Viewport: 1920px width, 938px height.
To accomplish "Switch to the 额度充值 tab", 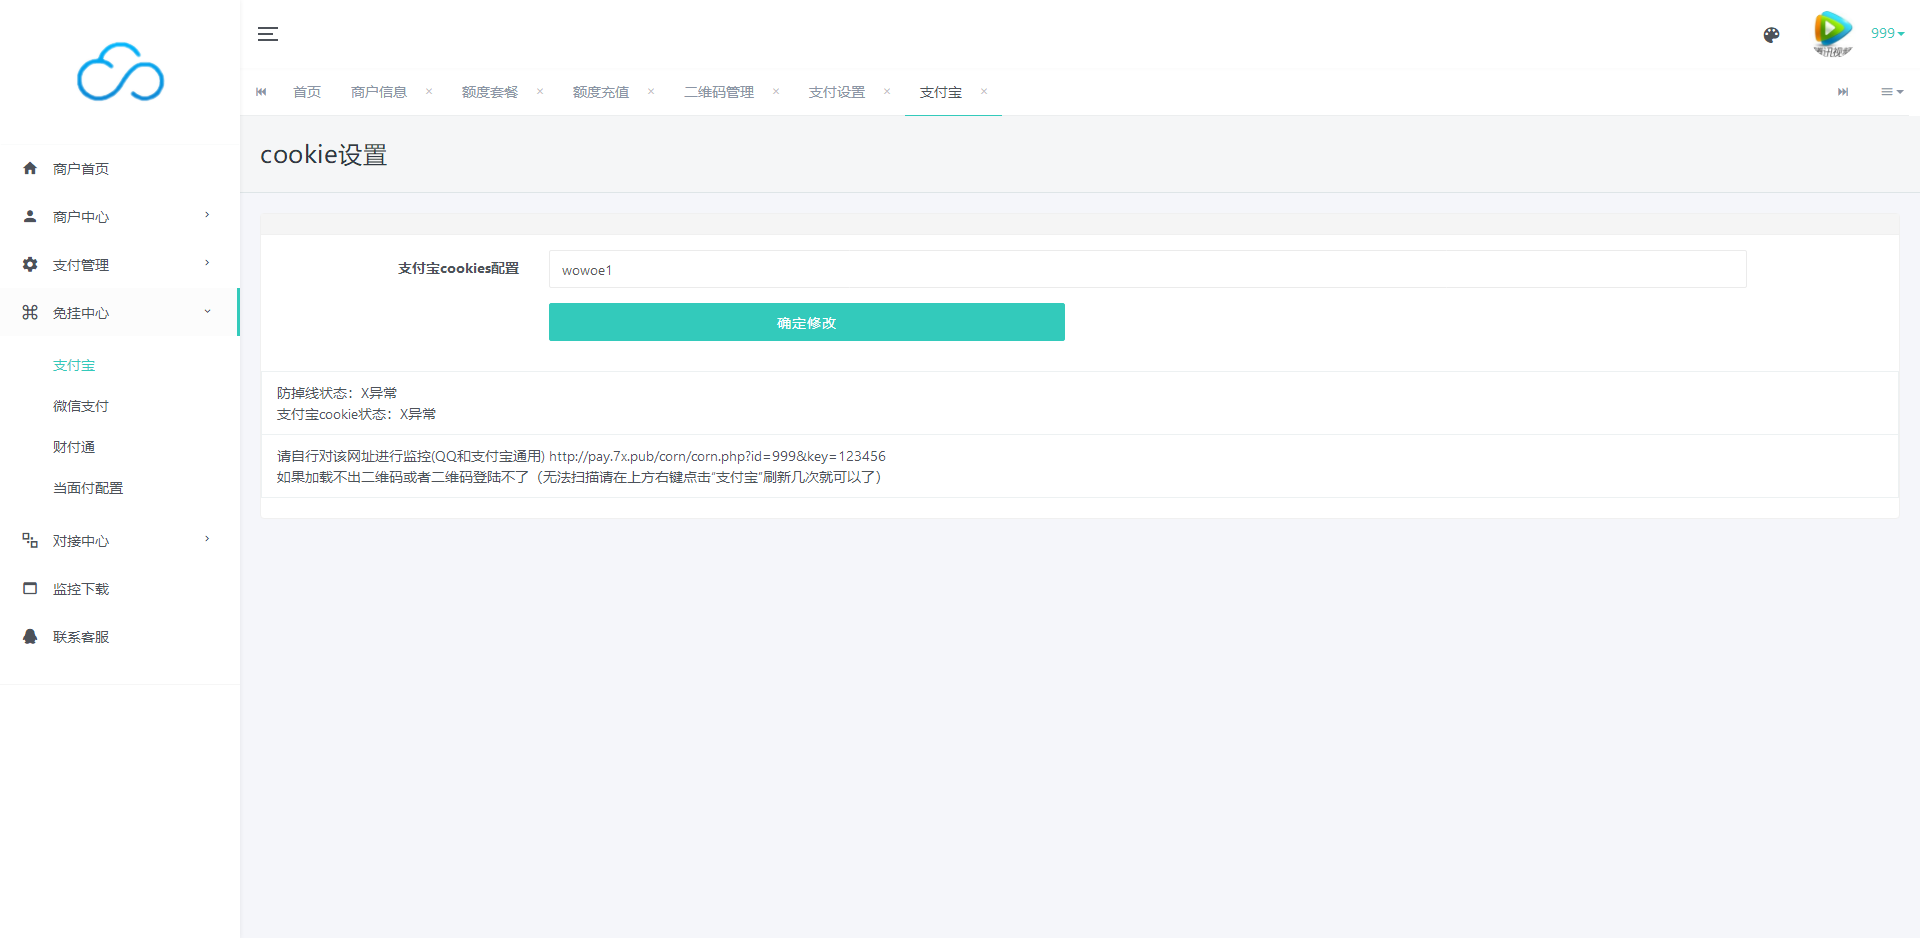I will point(601,92).
